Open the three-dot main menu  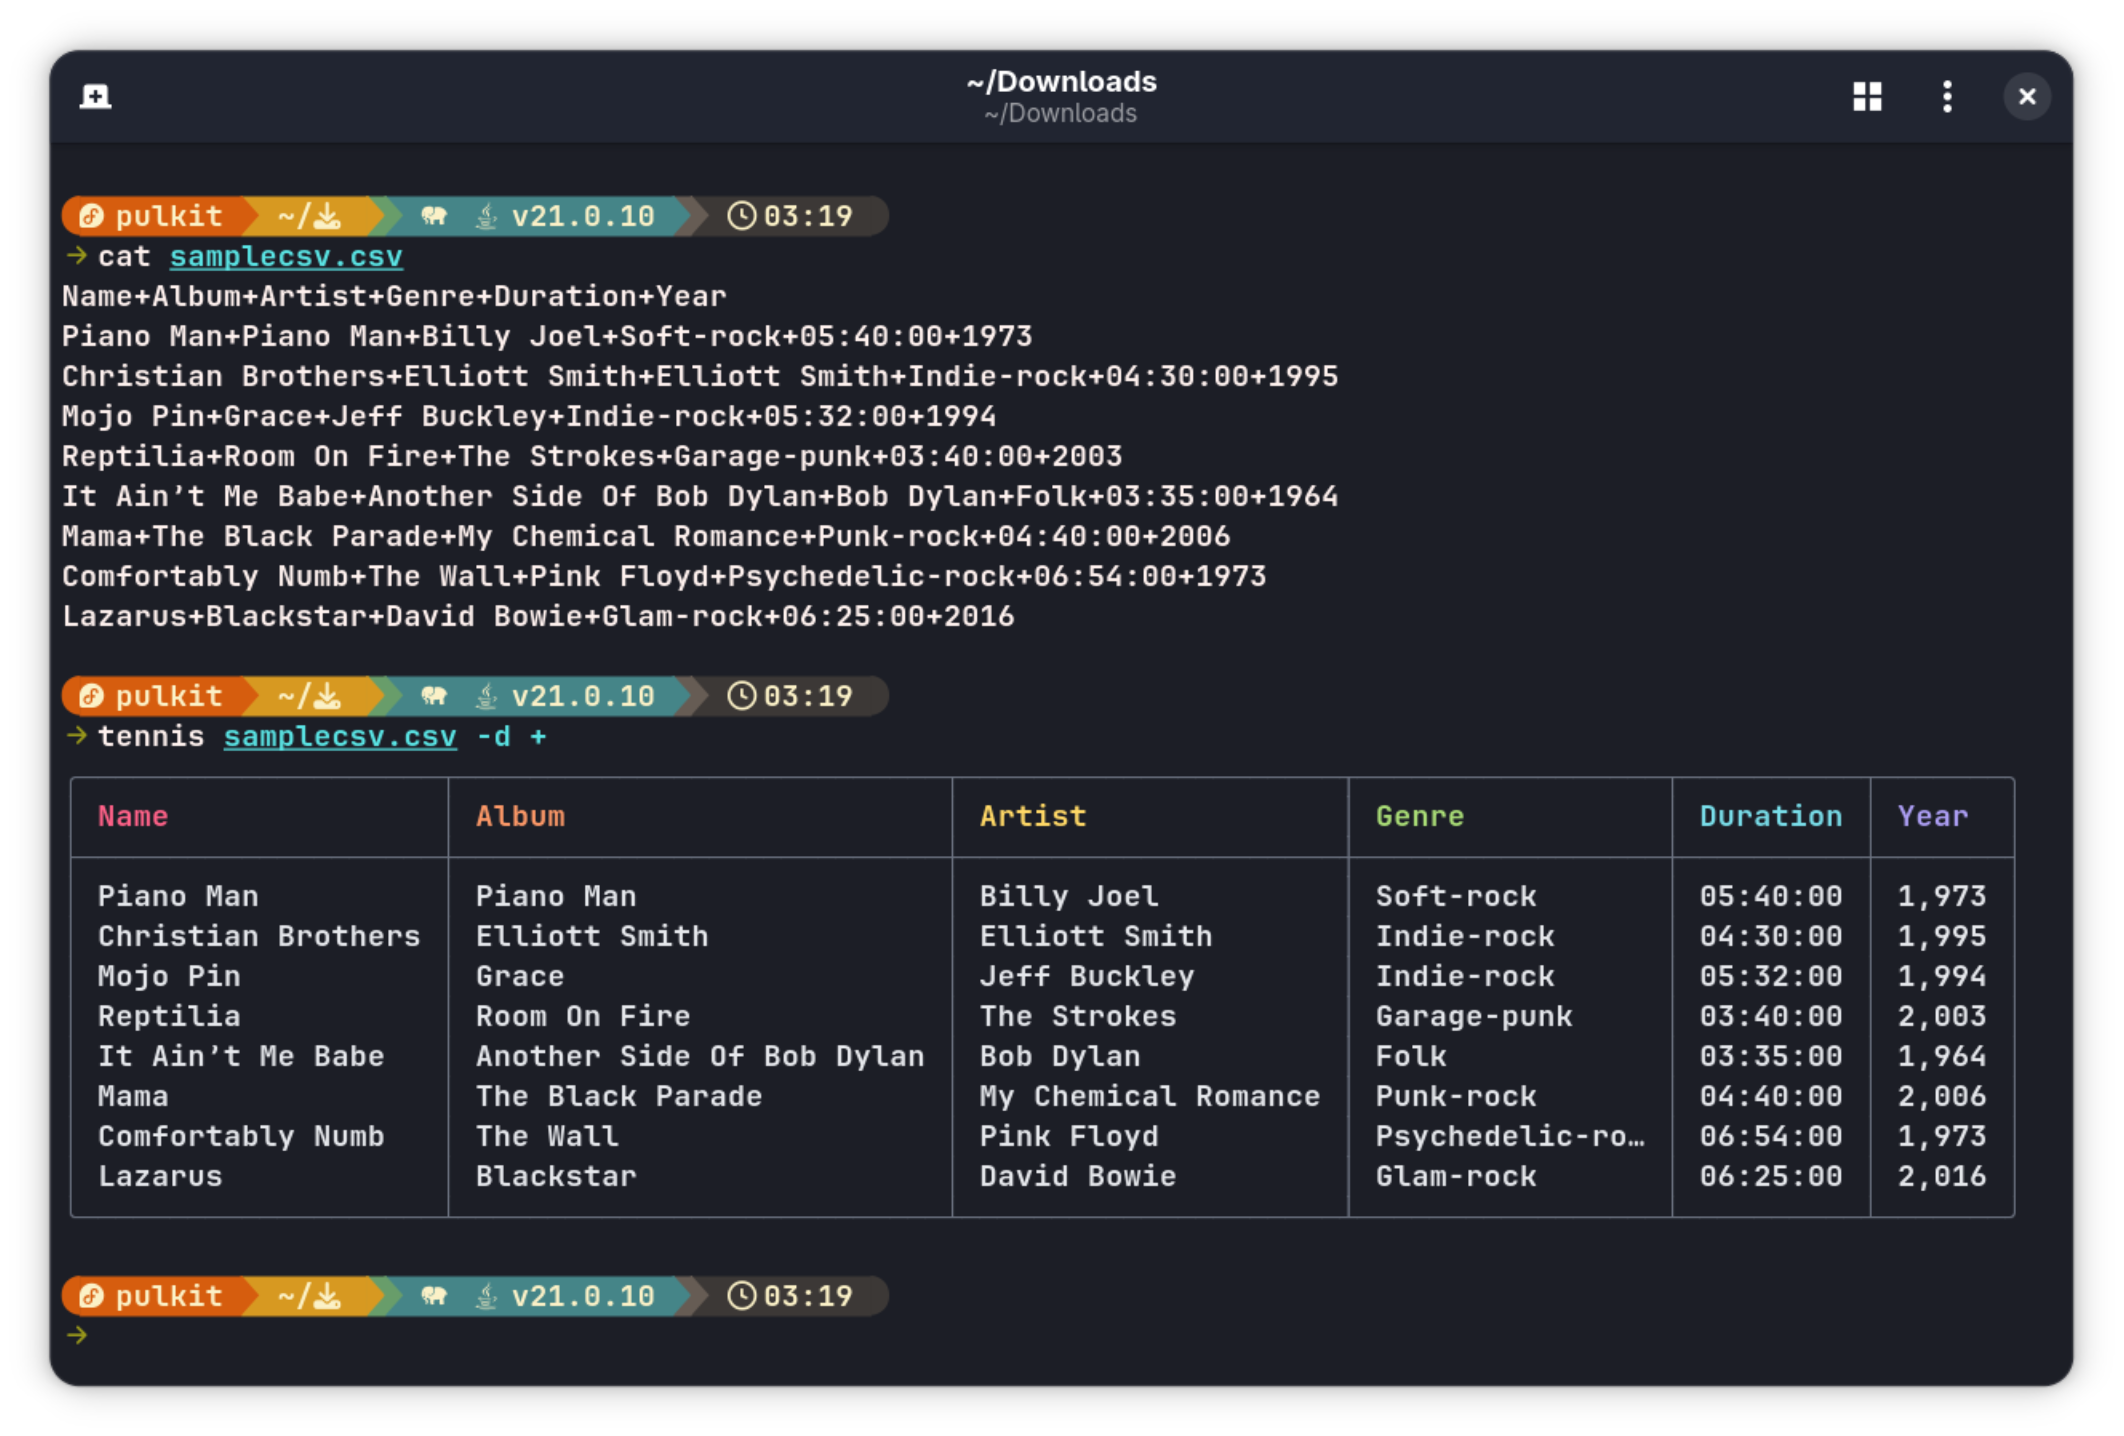click(1946, 96)
